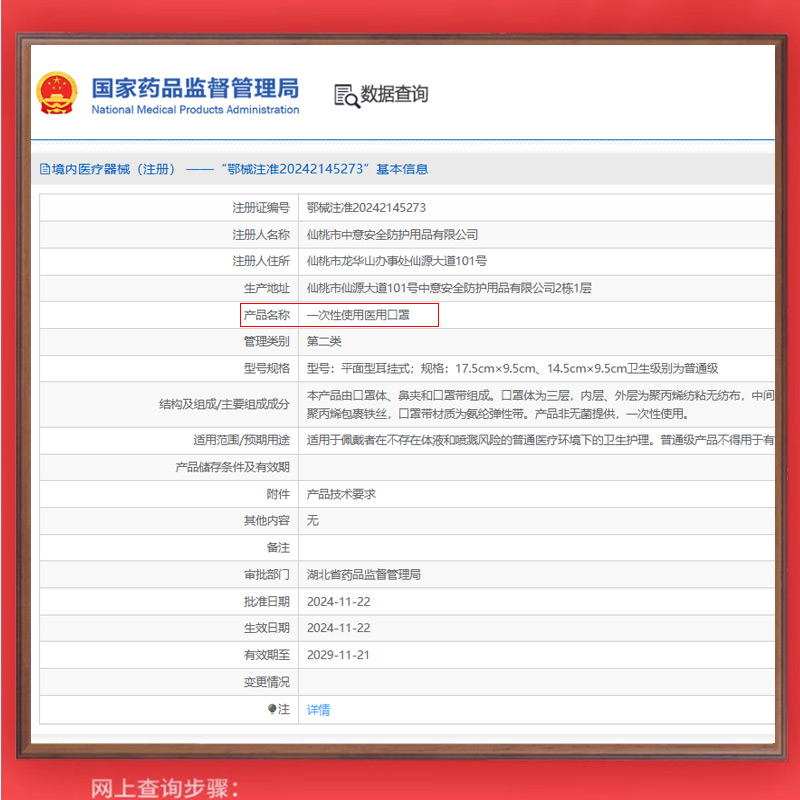Click 境内医疗器械（注册） breadcrumb heading
Image resolution: width=800 pixels, height=800 pixels.
[x=114, y=169]
